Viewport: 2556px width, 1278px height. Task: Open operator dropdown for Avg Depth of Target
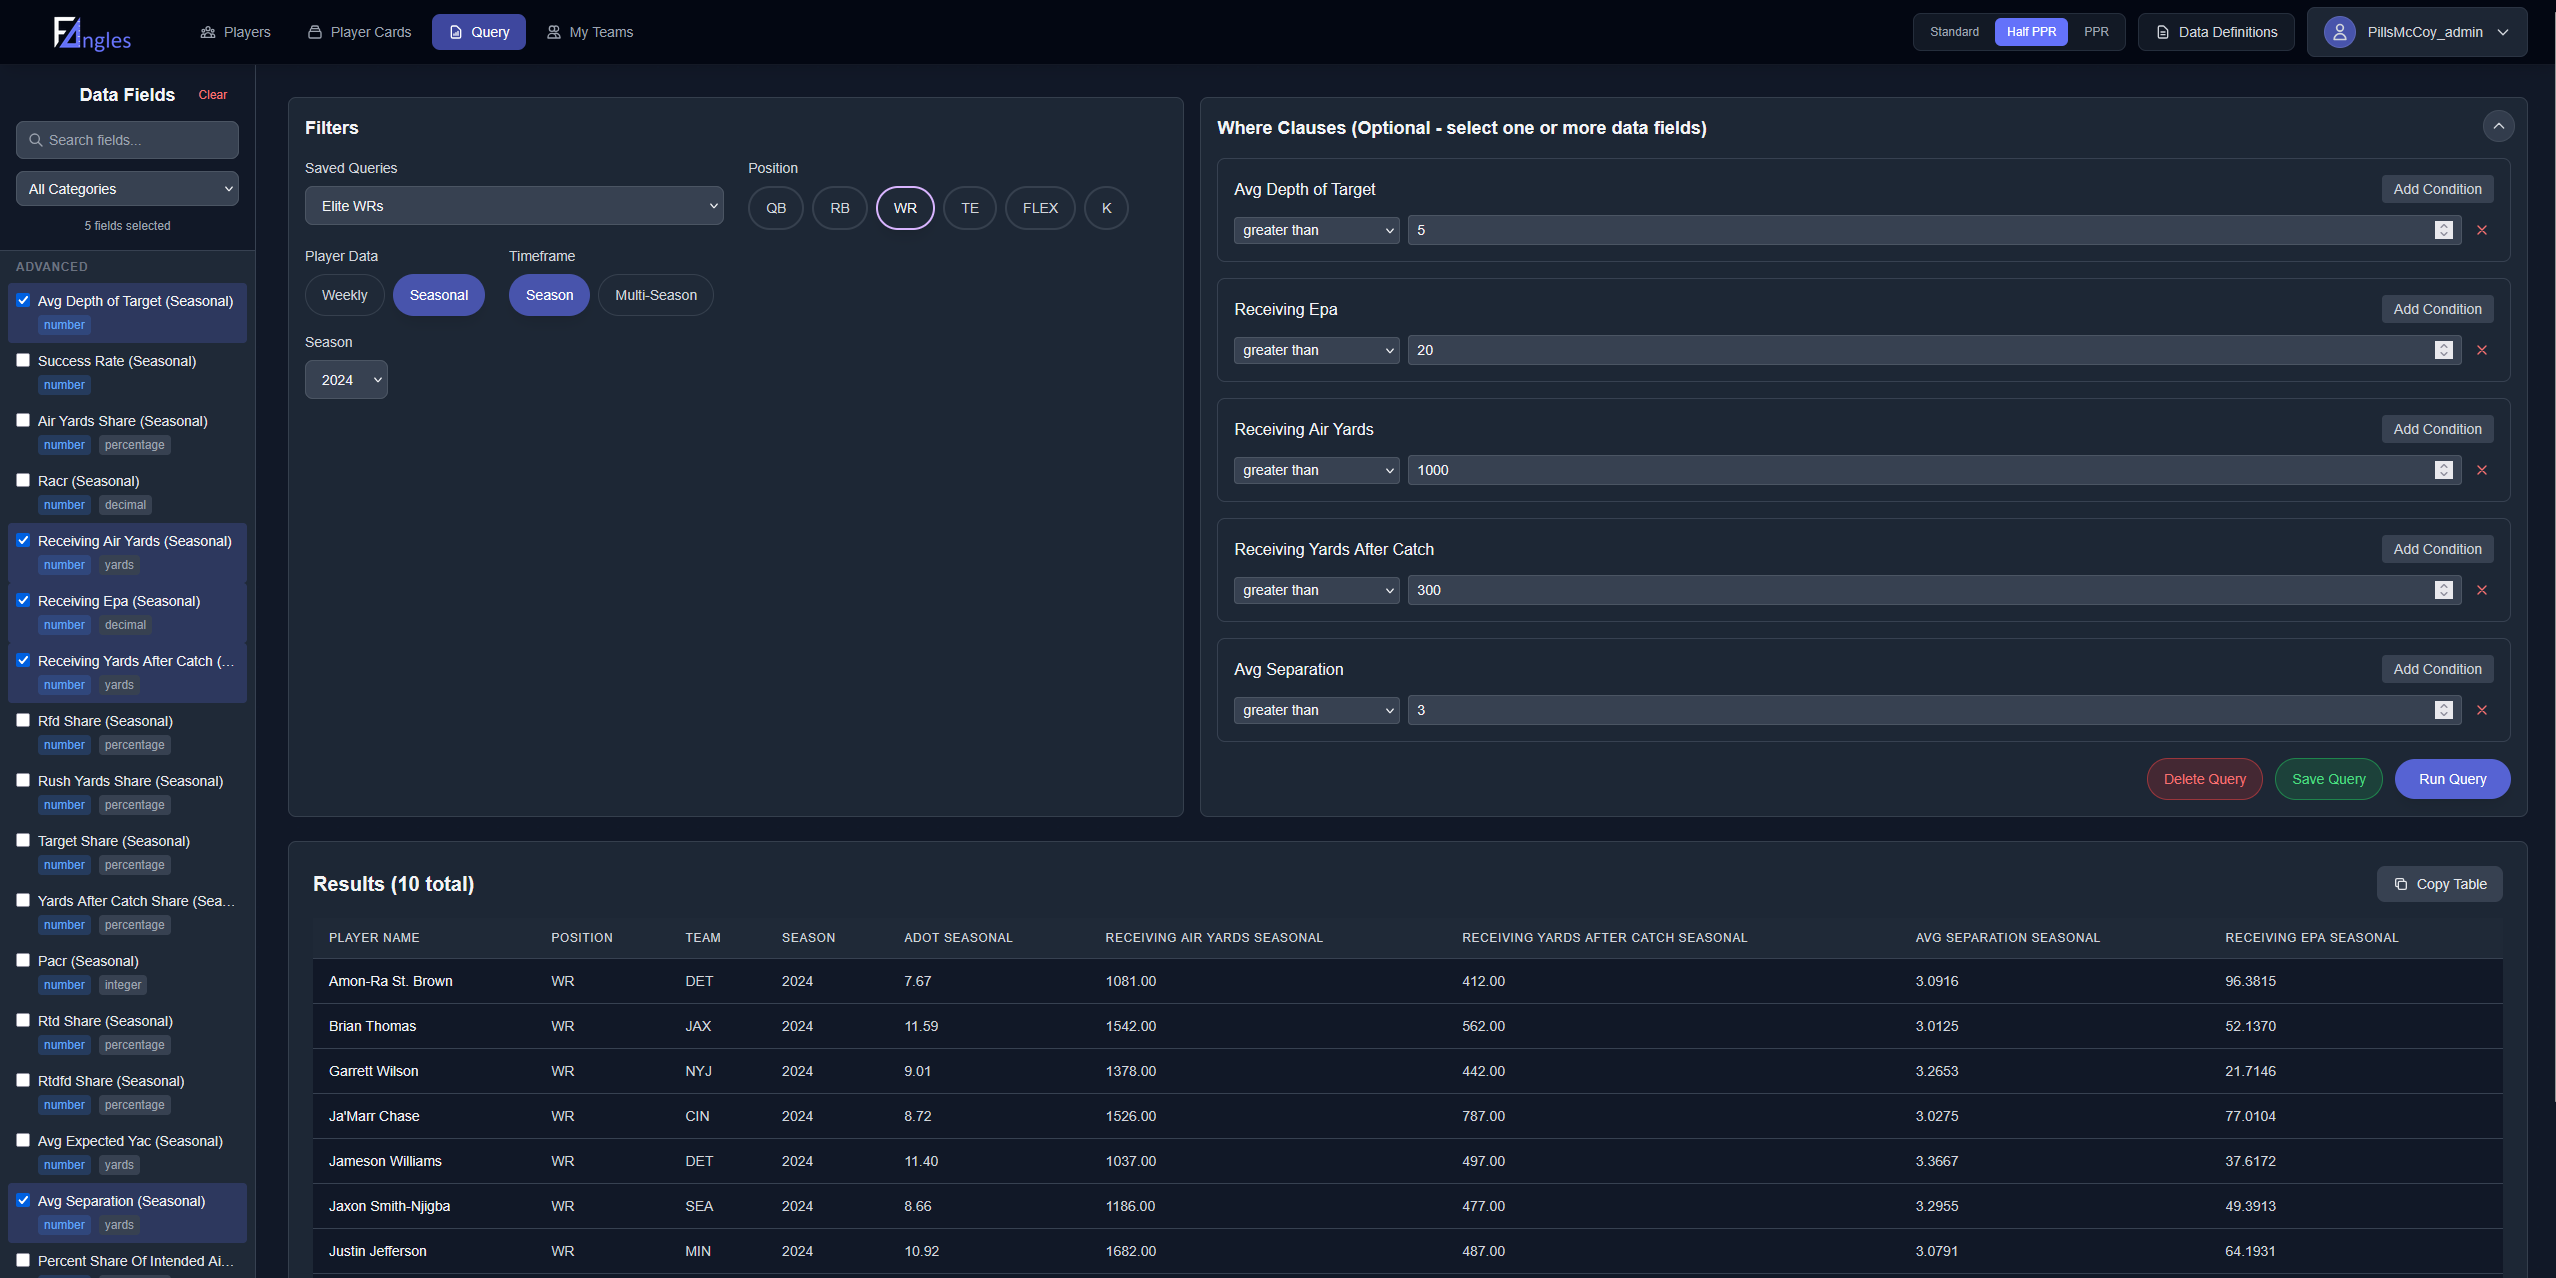point(1316,230)
